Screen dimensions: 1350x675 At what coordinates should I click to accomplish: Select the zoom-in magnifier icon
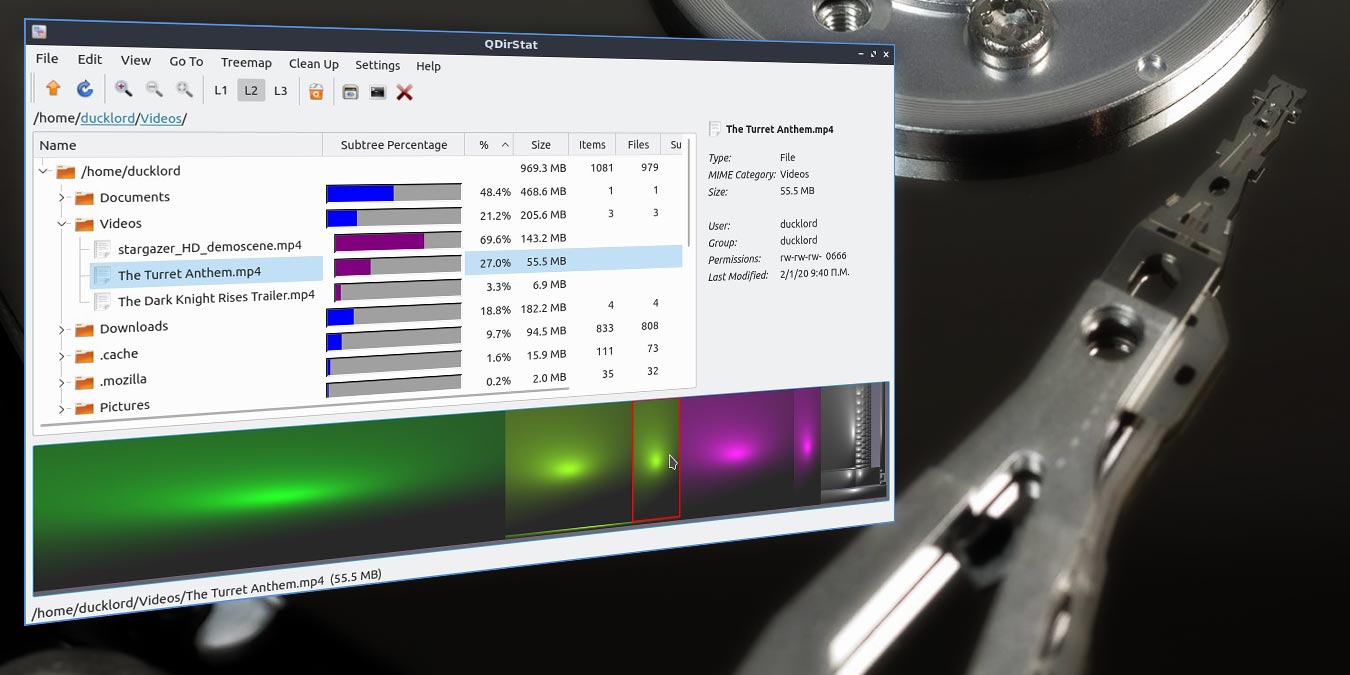(124, 90)
